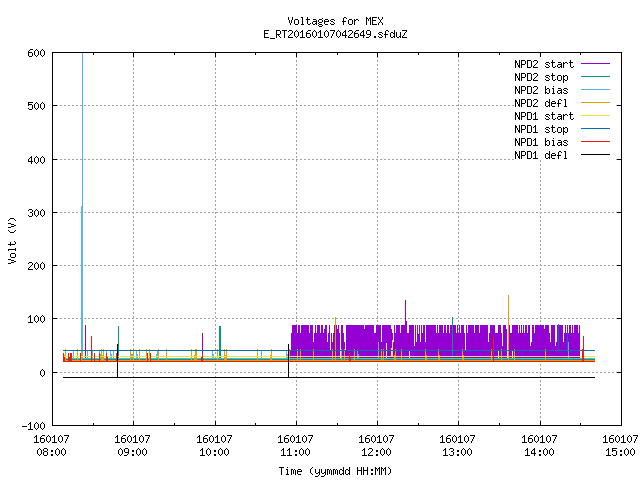The width and height of the screenshot is (640, 480).
Task: Click the chart title 'Voltages for MEX'
Action: tap(335, 21)
